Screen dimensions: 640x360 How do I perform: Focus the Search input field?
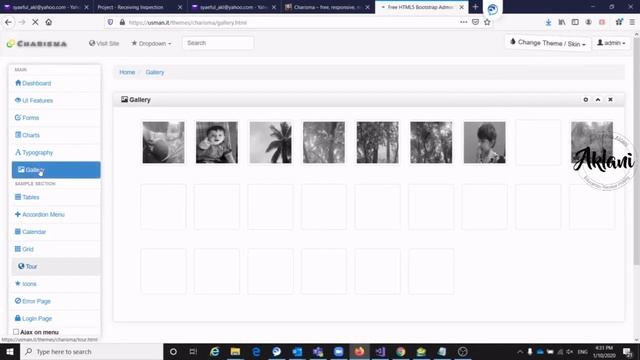click(x=218, y=43)
